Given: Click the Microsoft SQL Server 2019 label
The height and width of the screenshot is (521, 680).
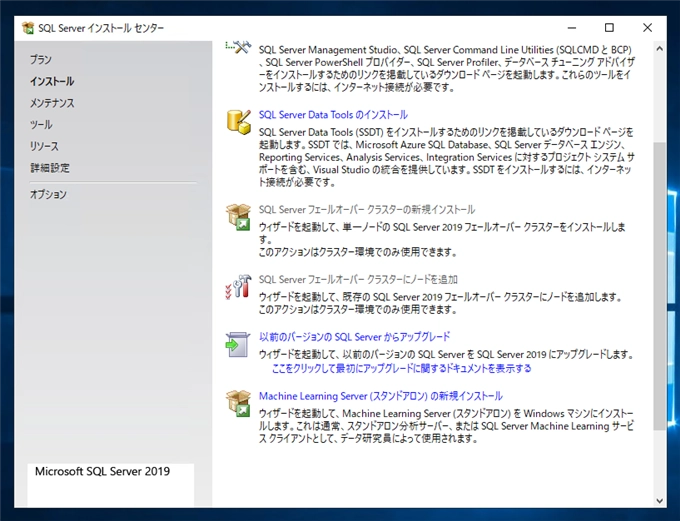Looking at the screenshot, I should pyautogui.click(x=102, y=472).
